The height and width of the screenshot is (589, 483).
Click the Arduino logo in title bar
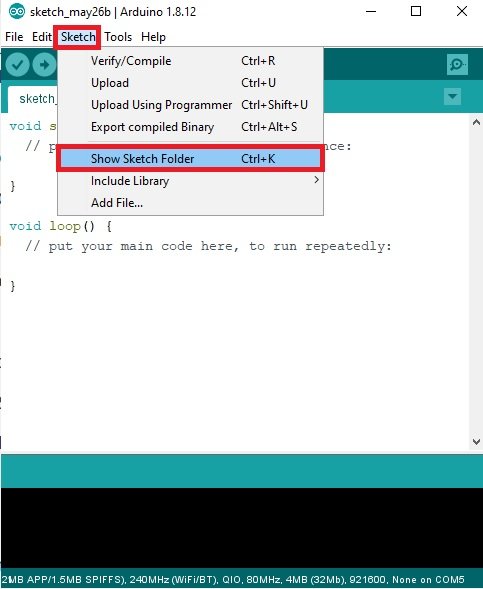coord(17,12)
